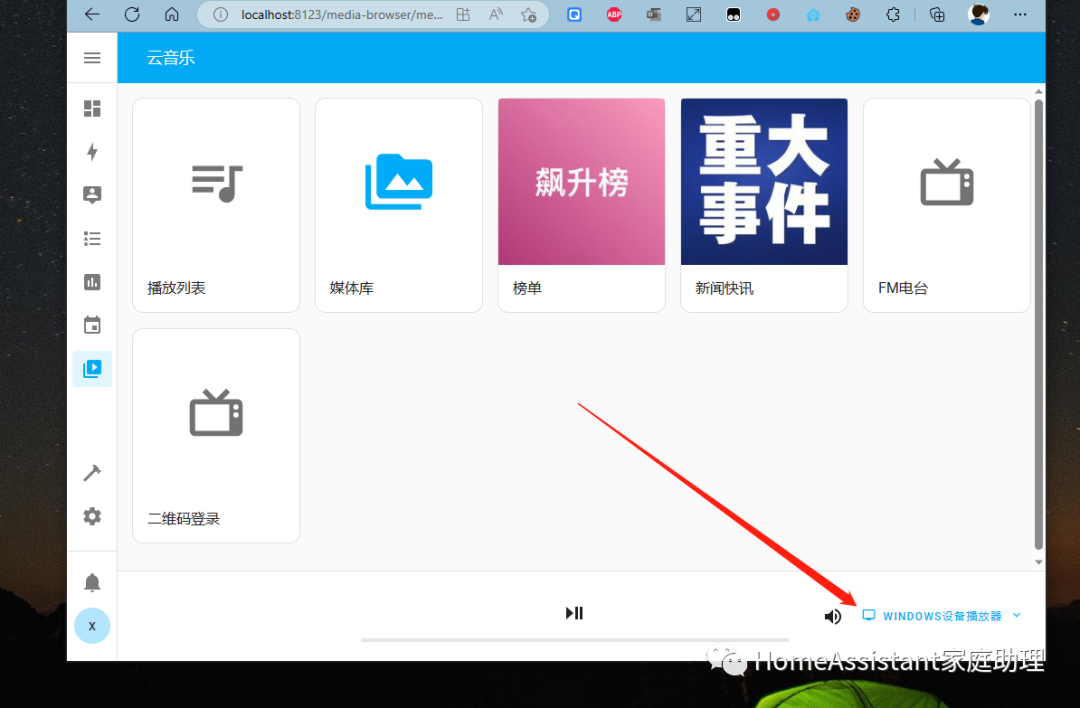Open the Logbook list icon

[92, 238]
